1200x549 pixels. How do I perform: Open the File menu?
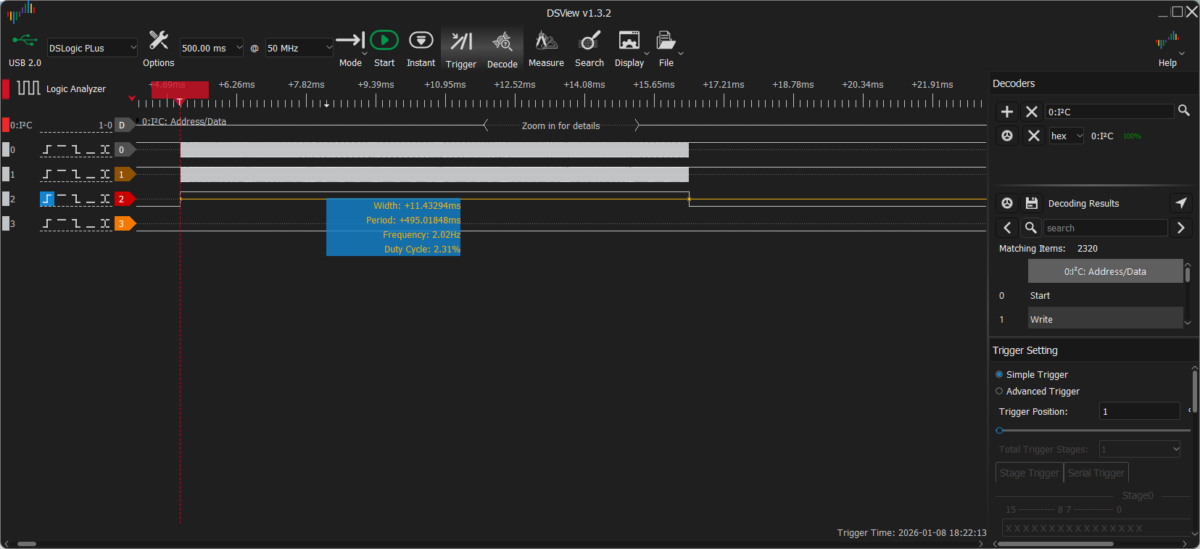point(665,46)
